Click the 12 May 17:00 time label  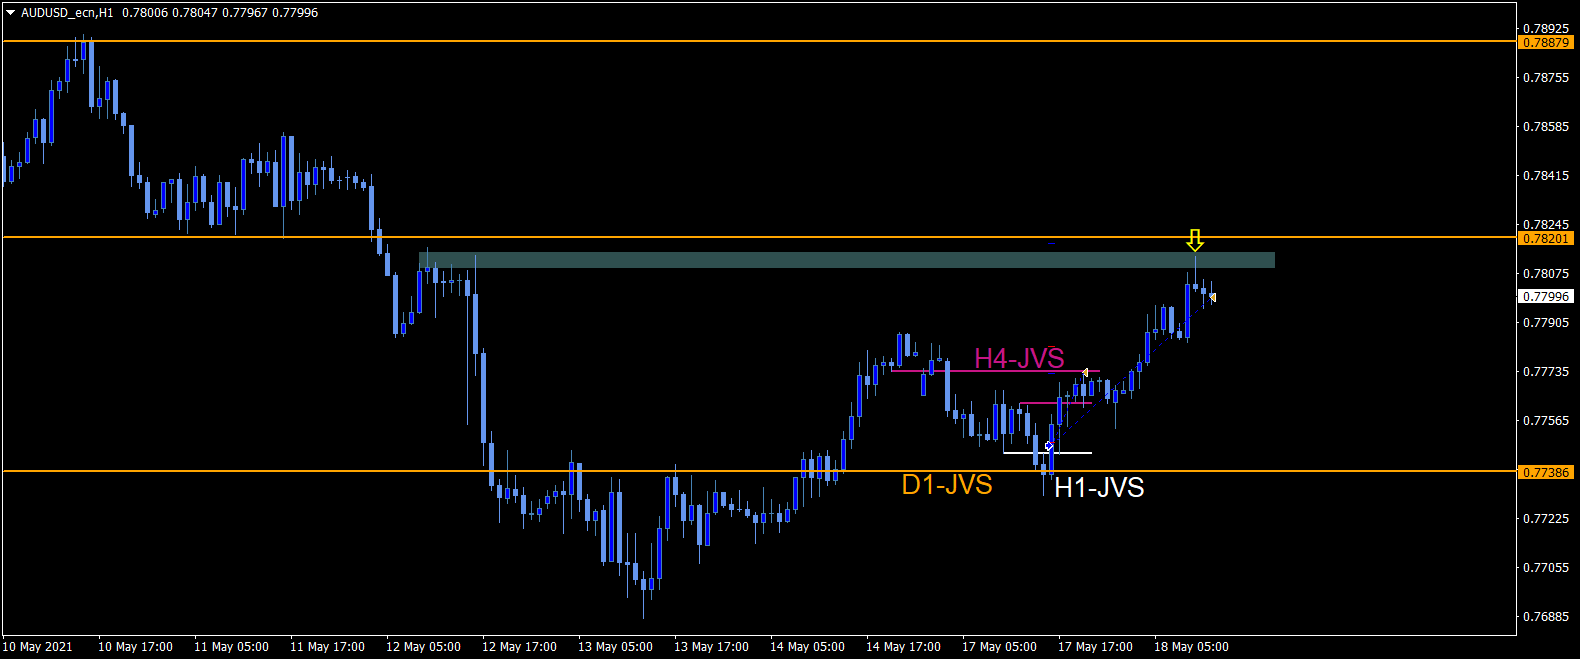tap(519, 647)
